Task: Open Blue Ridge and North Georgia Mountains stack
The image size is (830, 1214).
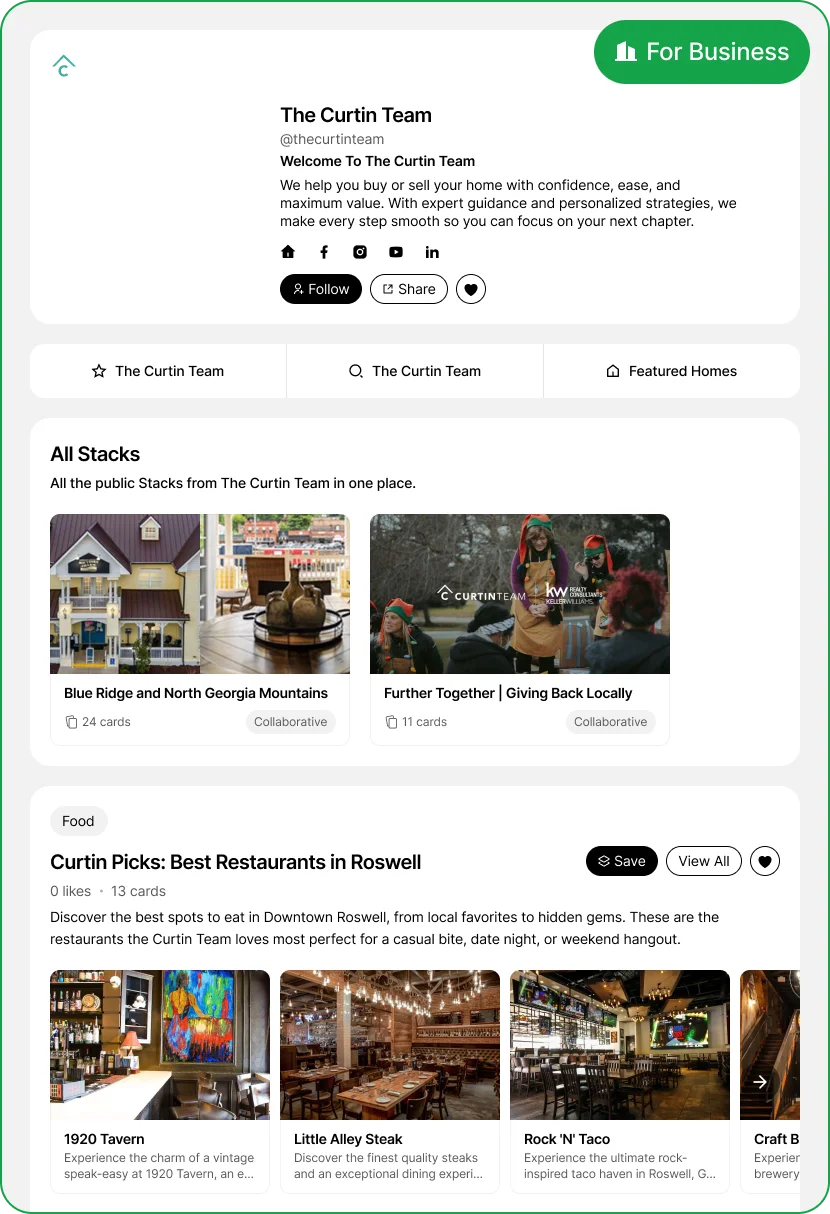Action: (200, 630)
